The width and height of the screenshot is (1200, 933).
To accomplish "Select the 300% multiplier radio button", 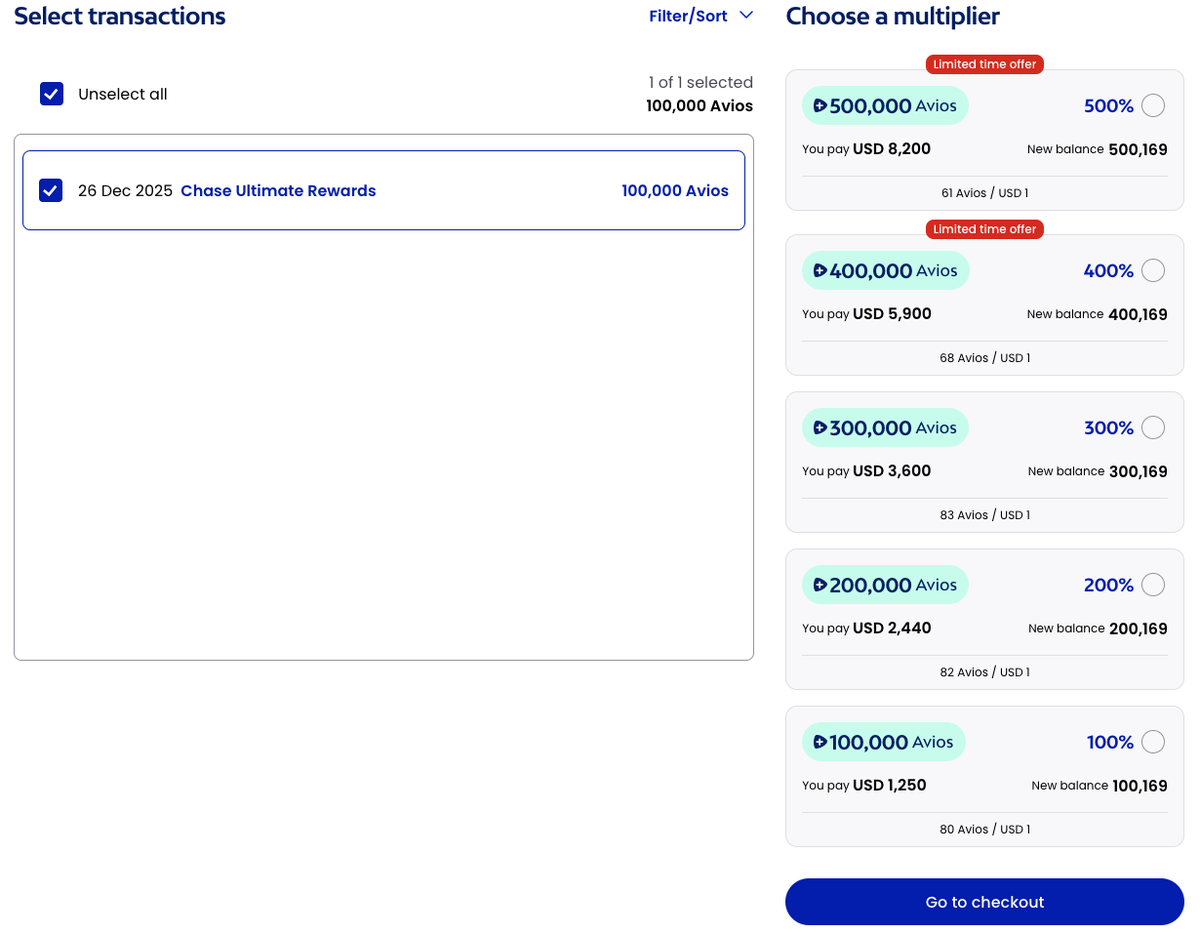I will pos(1152,427).
